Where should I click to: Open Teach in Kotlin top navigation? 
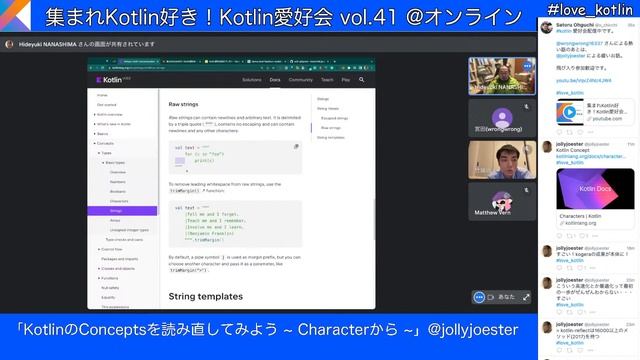327,80
